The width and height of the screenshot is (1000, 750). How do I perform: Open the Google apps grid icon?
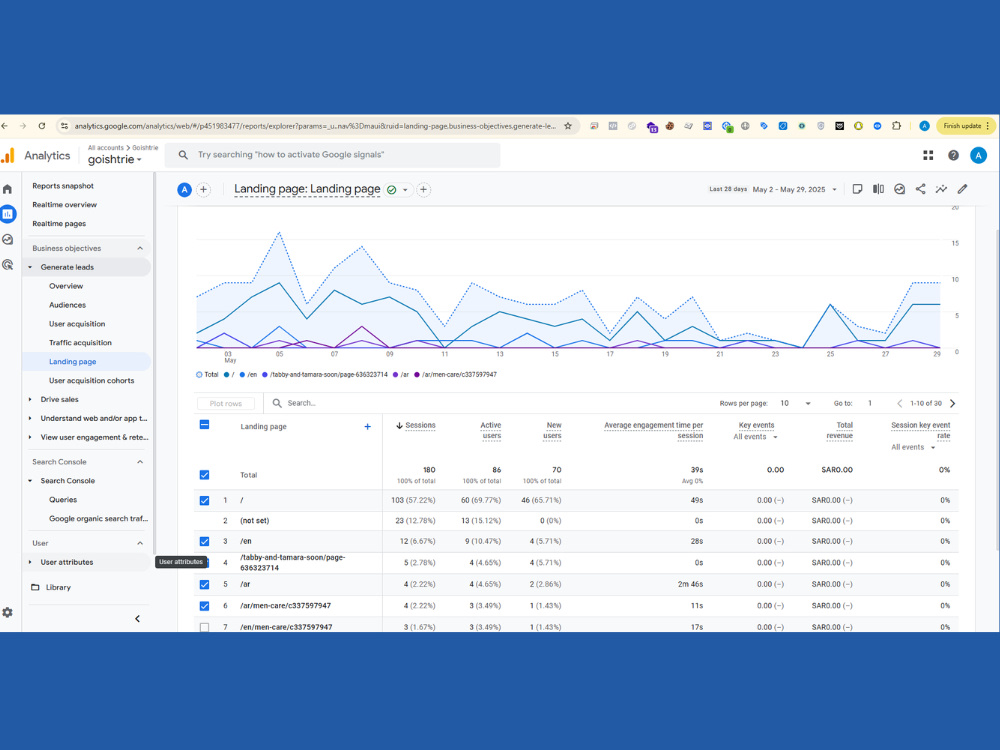(928, 155)
